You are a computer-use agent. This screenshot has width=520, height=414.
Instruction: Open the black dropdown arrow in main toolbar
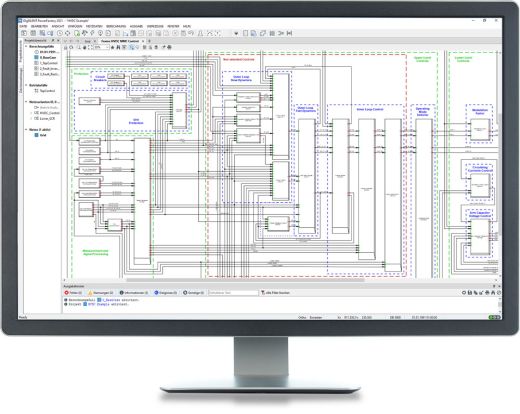tap(236, 33)
